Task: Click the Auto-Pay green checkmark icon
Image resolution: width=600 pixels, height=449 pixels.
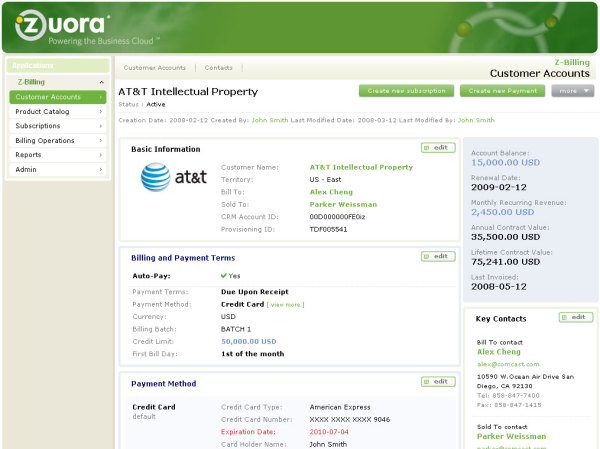Action: click(224, 275)
